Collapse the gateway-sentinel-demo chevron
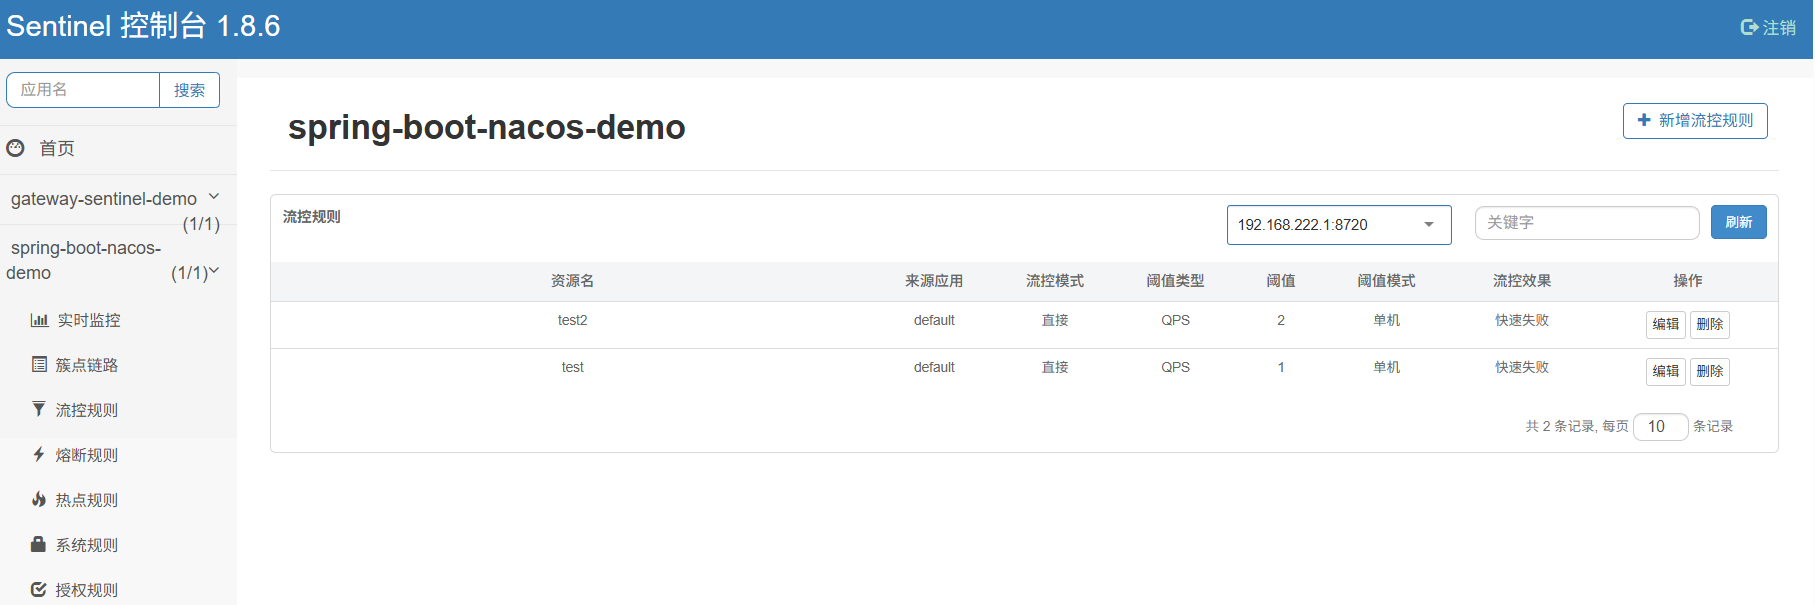This screenshot has width=1815, height=605. tap(213, 197)
